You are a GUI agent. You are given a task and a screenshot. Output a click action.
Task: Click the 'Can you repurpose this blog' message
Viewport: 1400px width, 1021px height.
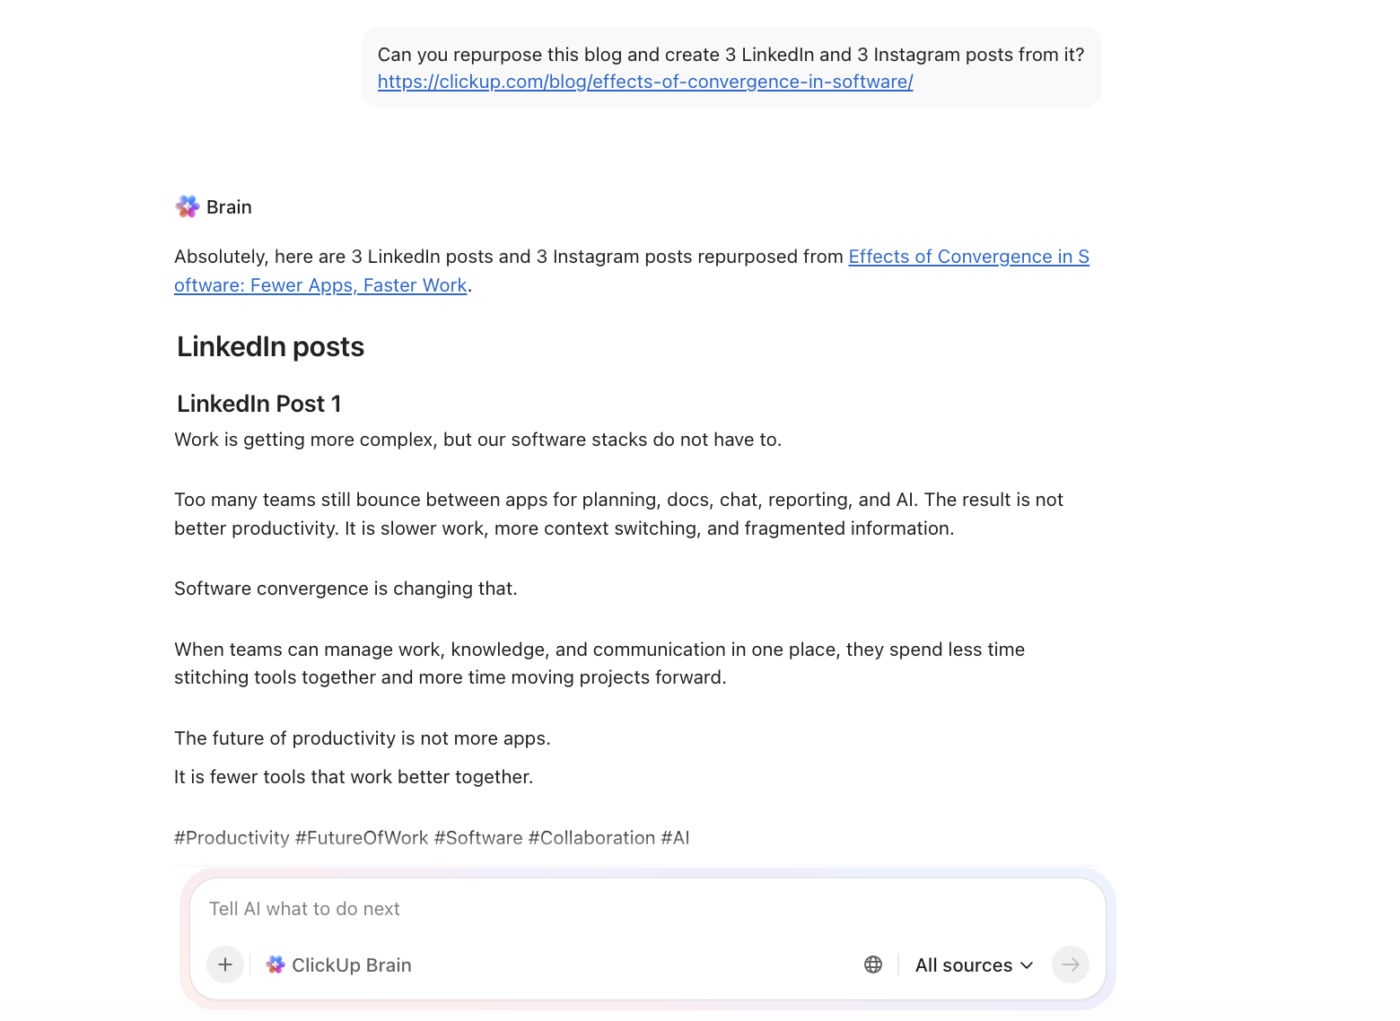[x=730, y=55]
